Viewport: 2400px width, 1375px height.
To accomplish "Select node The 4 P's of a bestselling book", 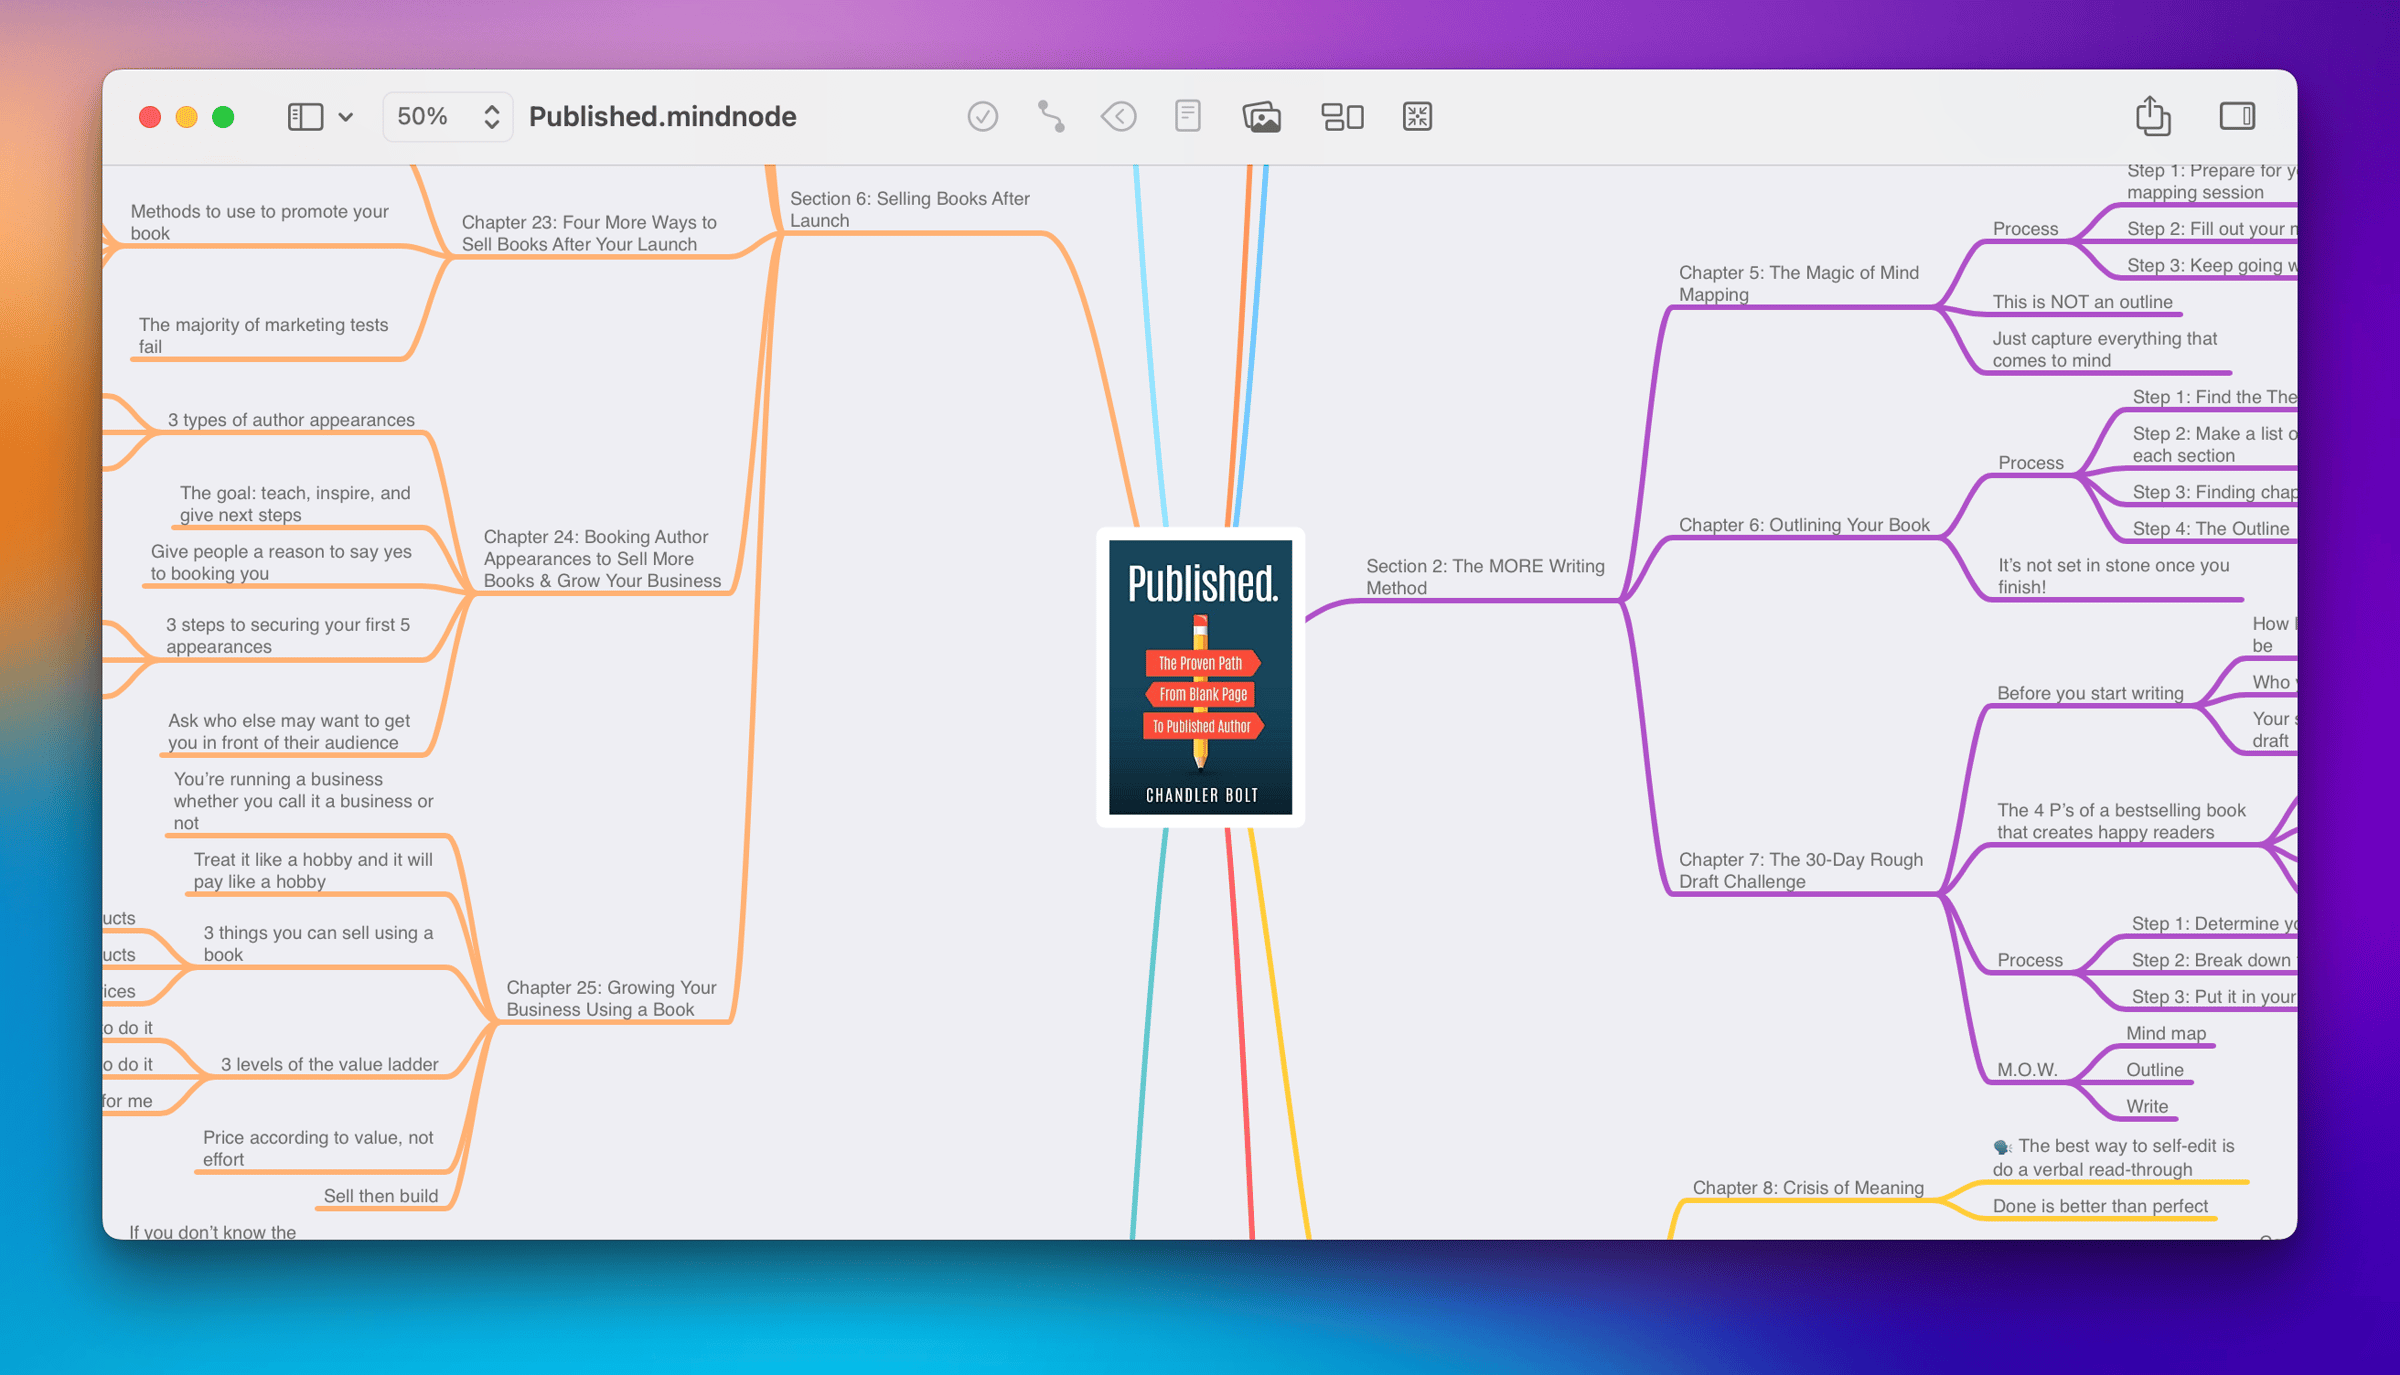I will (x=2121, y=821).
